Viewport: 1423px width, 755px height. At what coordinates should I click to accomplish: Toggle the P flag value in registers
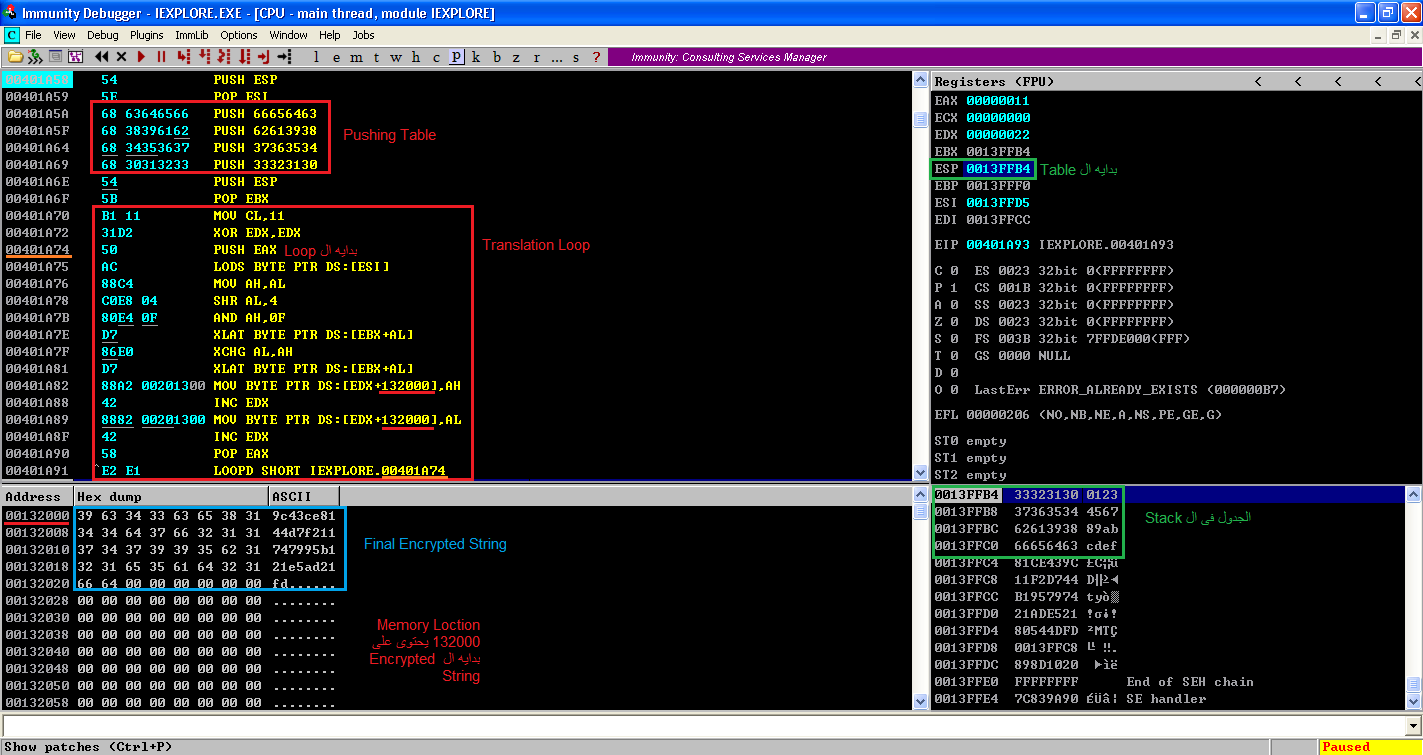pyautogui.click(x=954, y=288)
